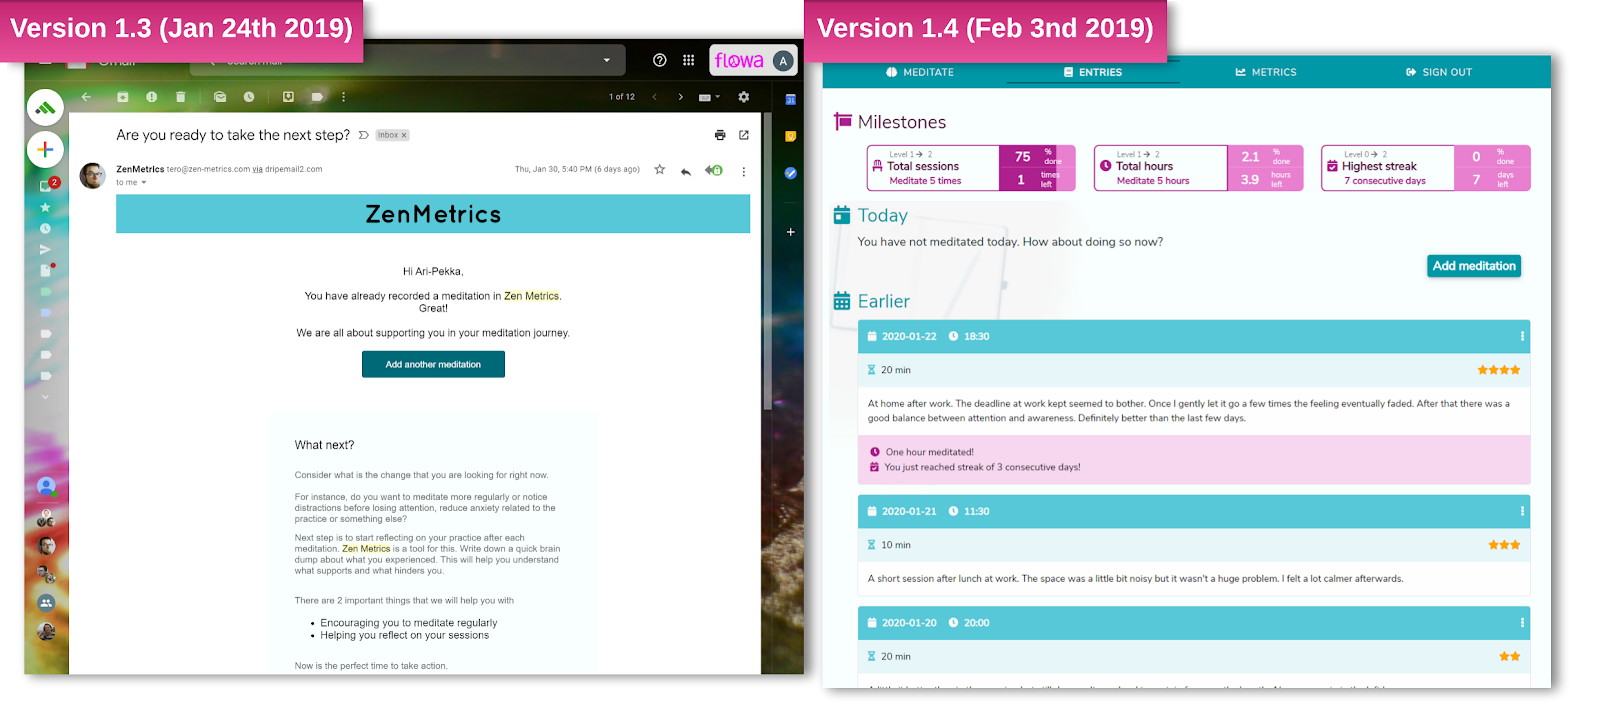Remove Inbox label via x chip
The height and width of the screenshot is (726, 1600).
click(404, 135)
